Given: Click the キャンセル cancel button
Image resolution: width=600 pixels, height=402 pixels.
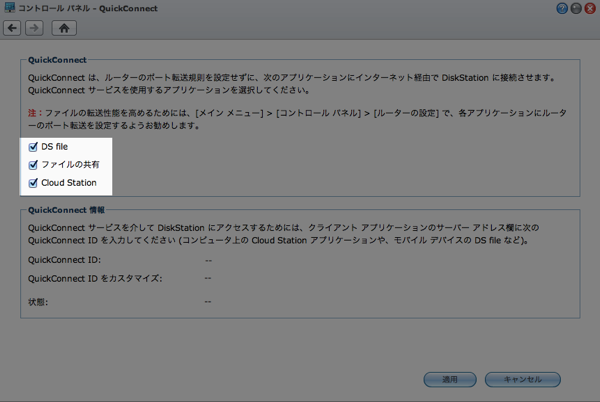Looking at the screenshot, I should (x=522, y=379).
